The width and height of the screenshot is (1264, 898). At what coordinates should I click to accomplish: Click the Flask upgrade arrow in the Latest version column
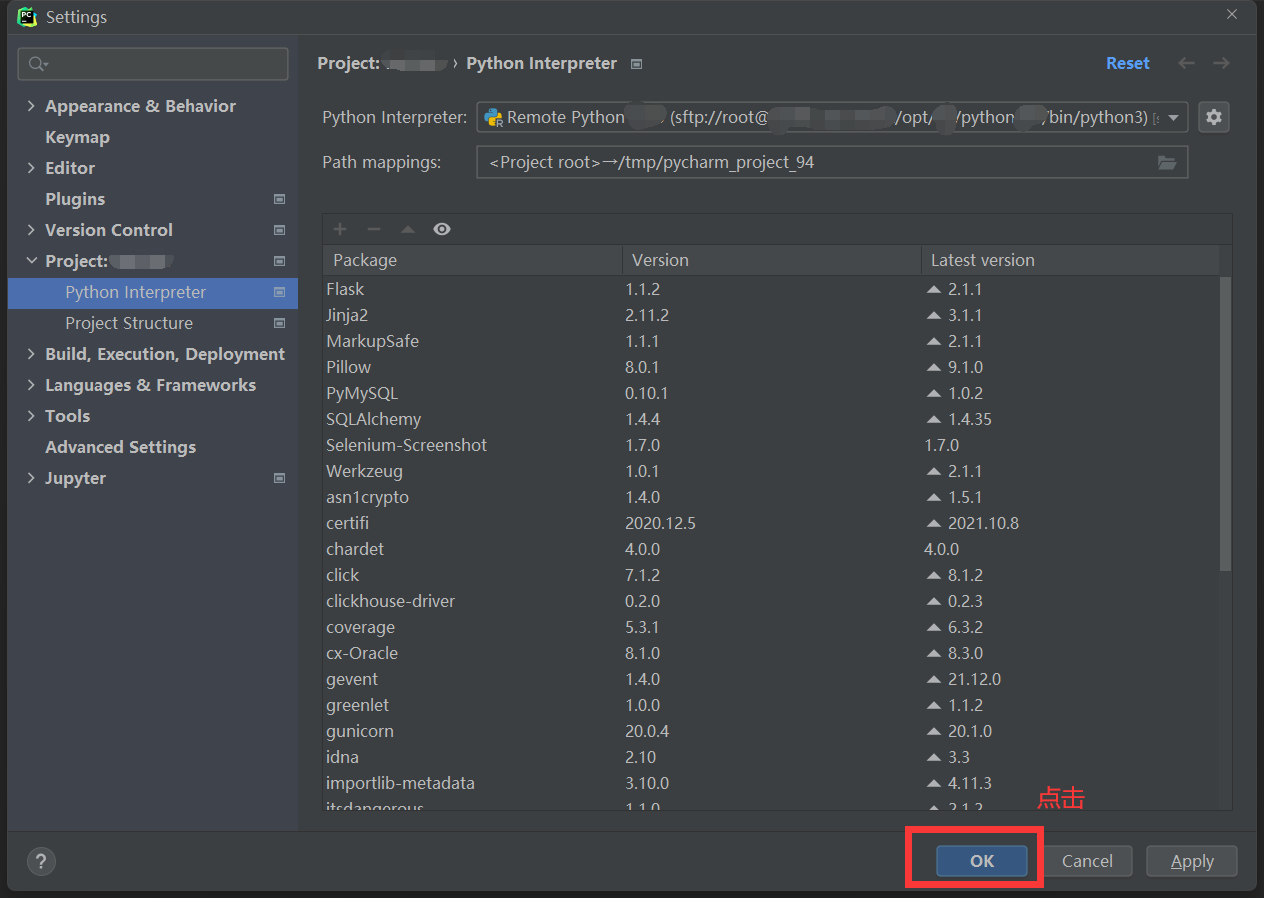[934, 289]
